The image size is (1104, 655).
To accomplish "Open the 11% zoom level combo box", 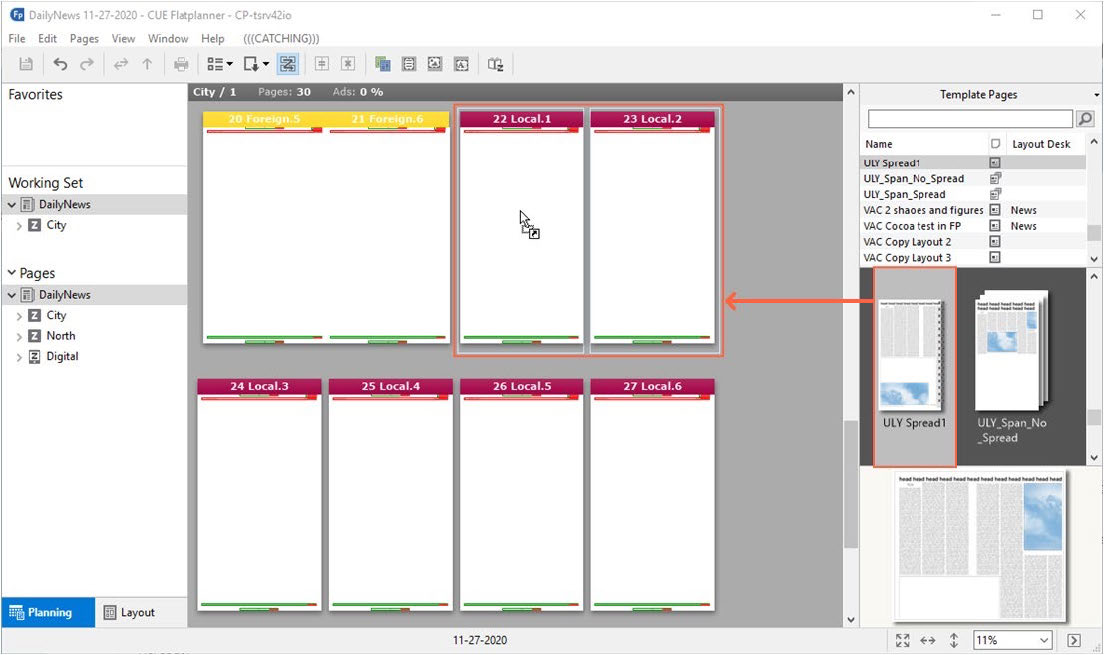I will click(x=1012, y=640).
